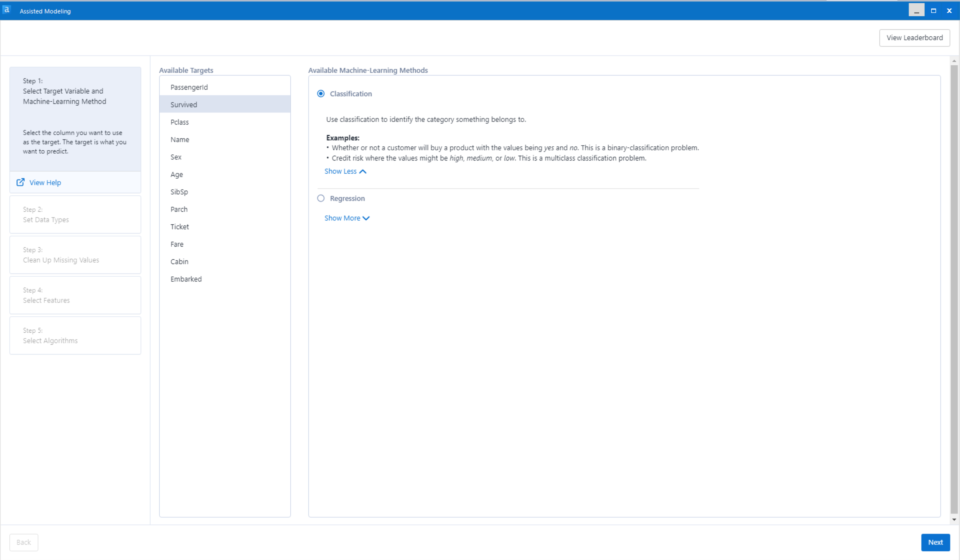The image size is (960, 560).
Task: Click the scrollbar up arrow
Action: [954, 61]
